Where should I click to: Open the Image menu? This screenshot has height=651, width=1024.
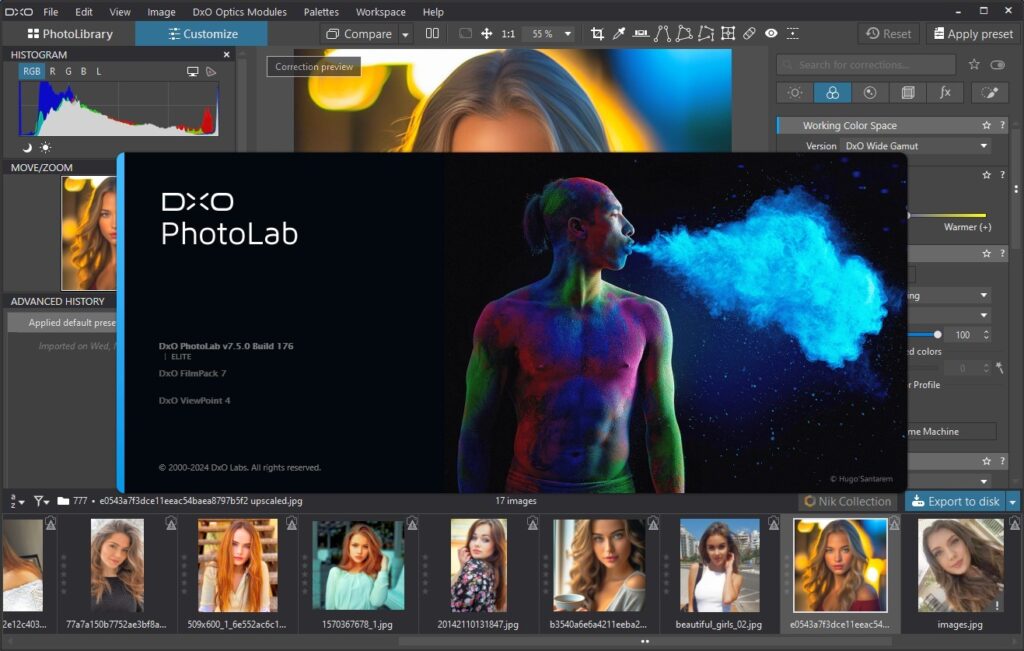161,12
